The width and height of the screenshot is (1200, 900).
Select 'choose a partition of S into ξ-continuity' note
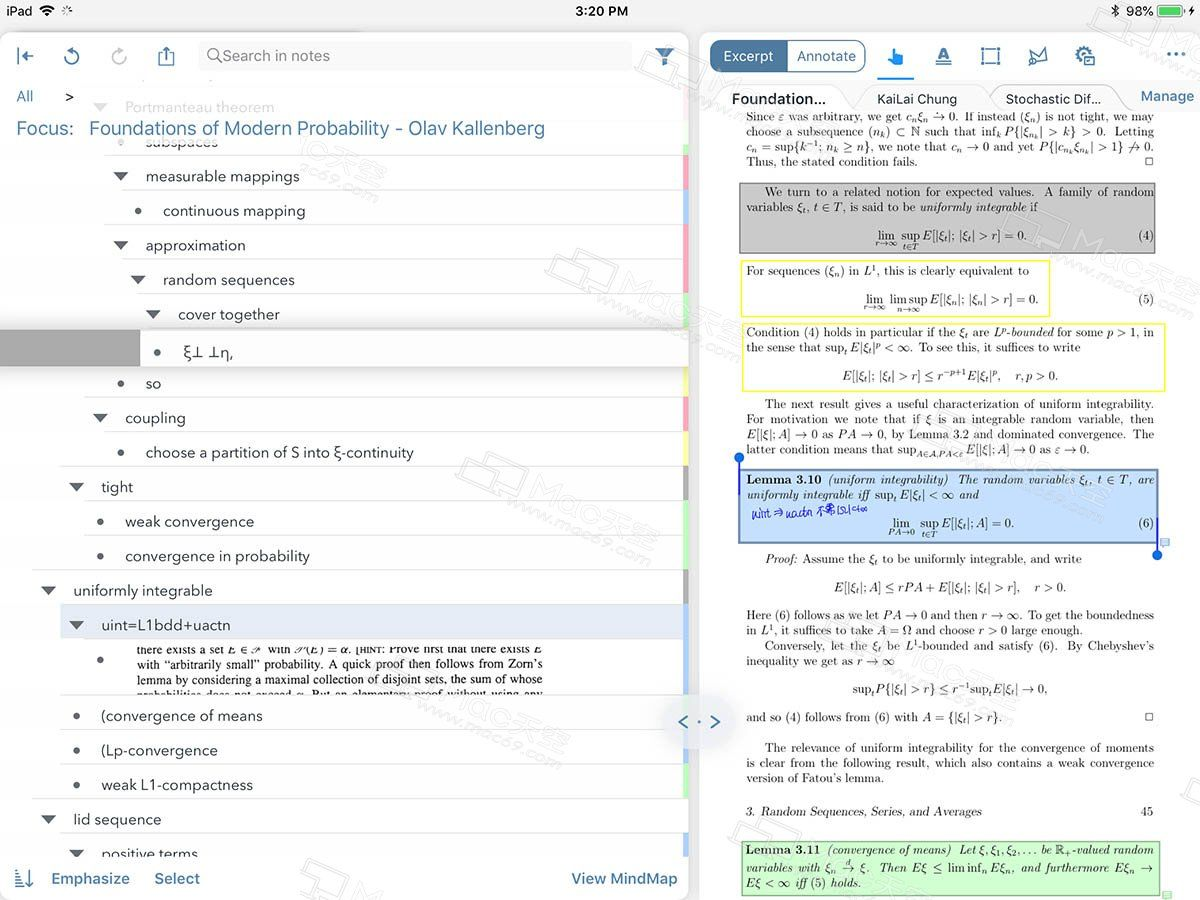[x=279, y=453]
